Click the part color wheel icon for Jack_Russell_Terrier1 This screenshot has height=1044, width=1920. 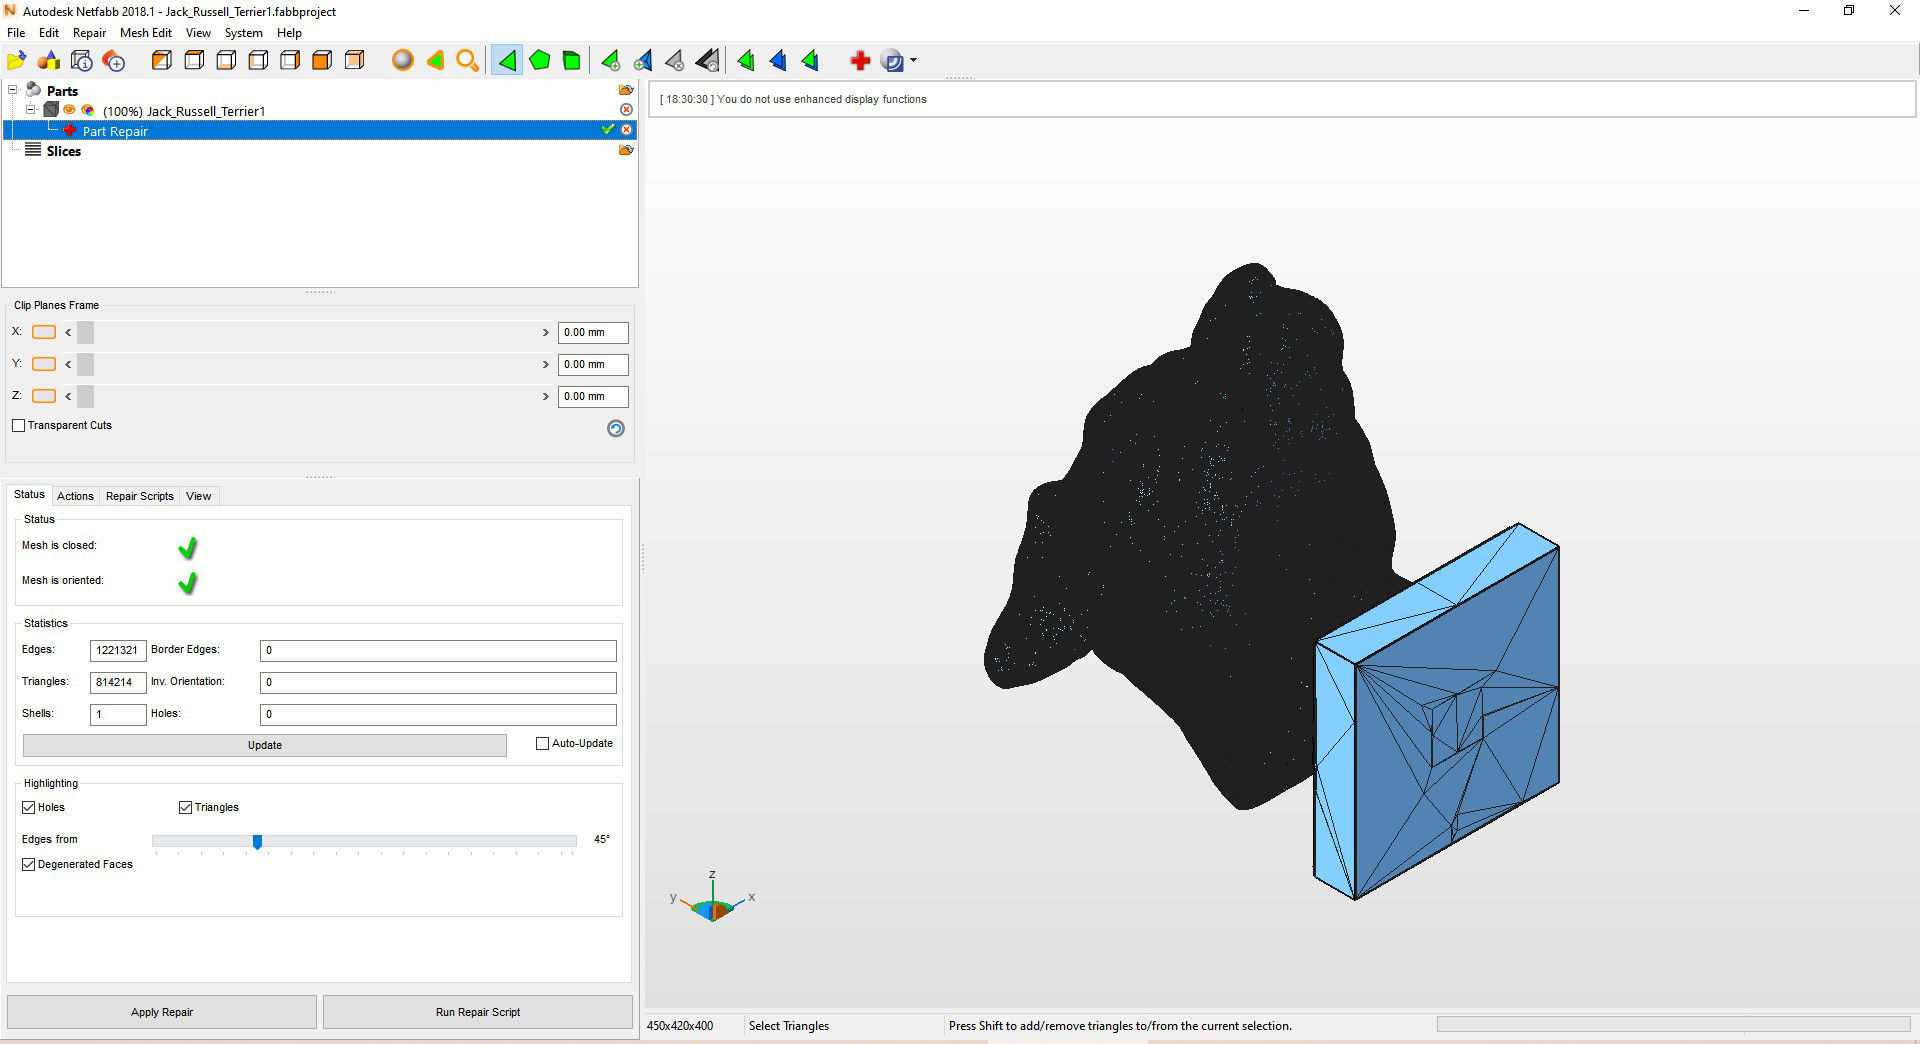click(x=88, y=110)
